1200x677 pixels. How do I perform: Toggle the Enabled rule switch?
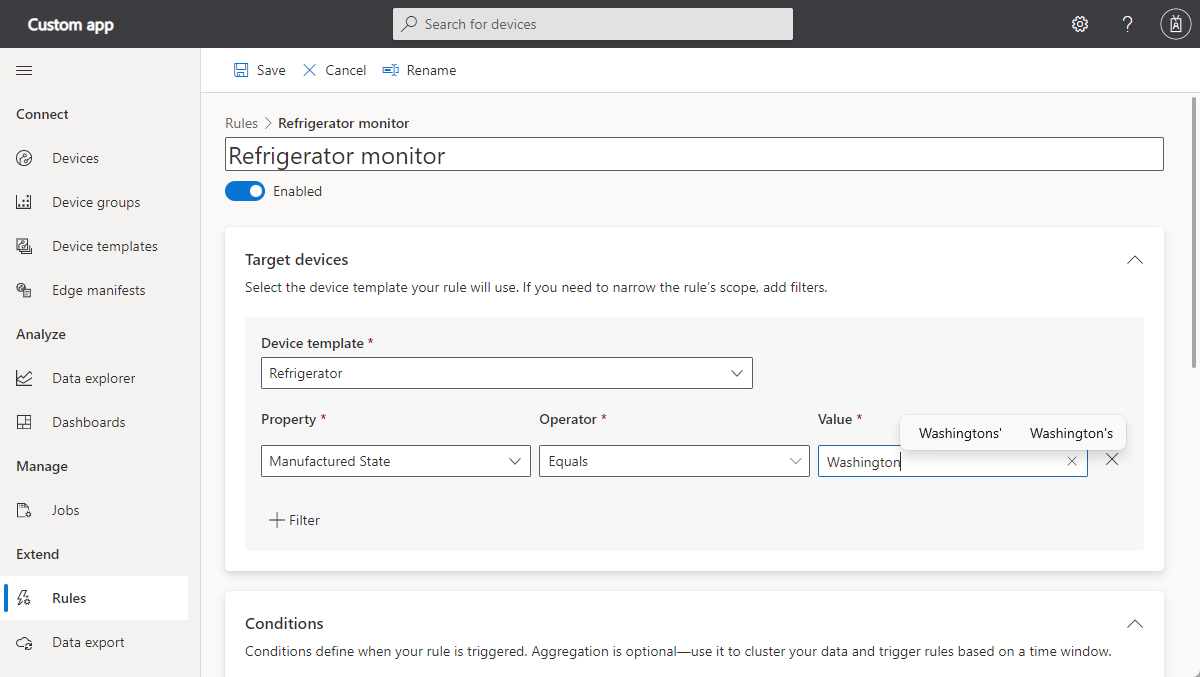coord(245,191)
